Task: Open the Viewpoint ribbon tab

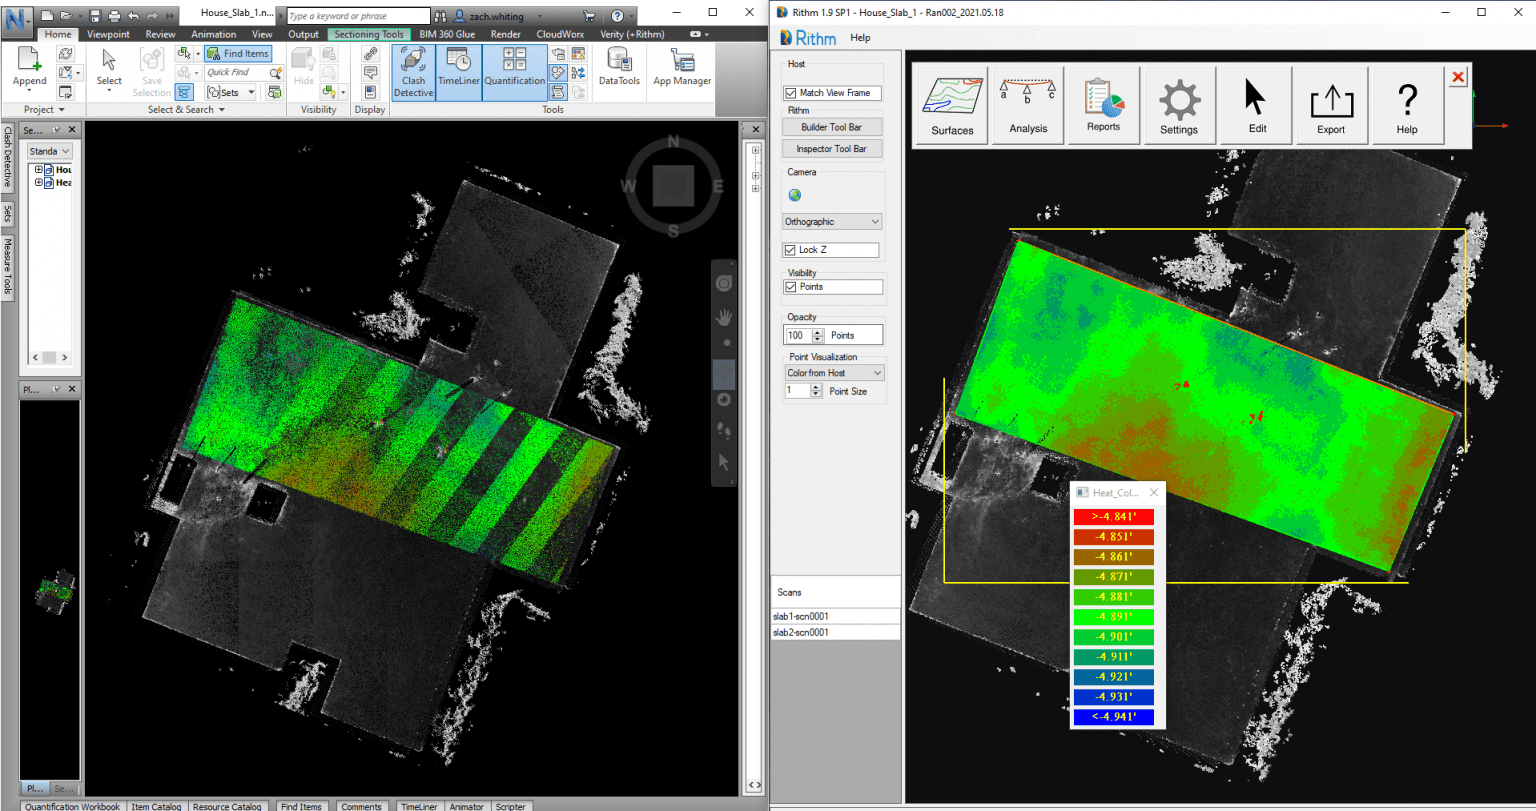Action: pyautogui.click(x=108, y=33)
